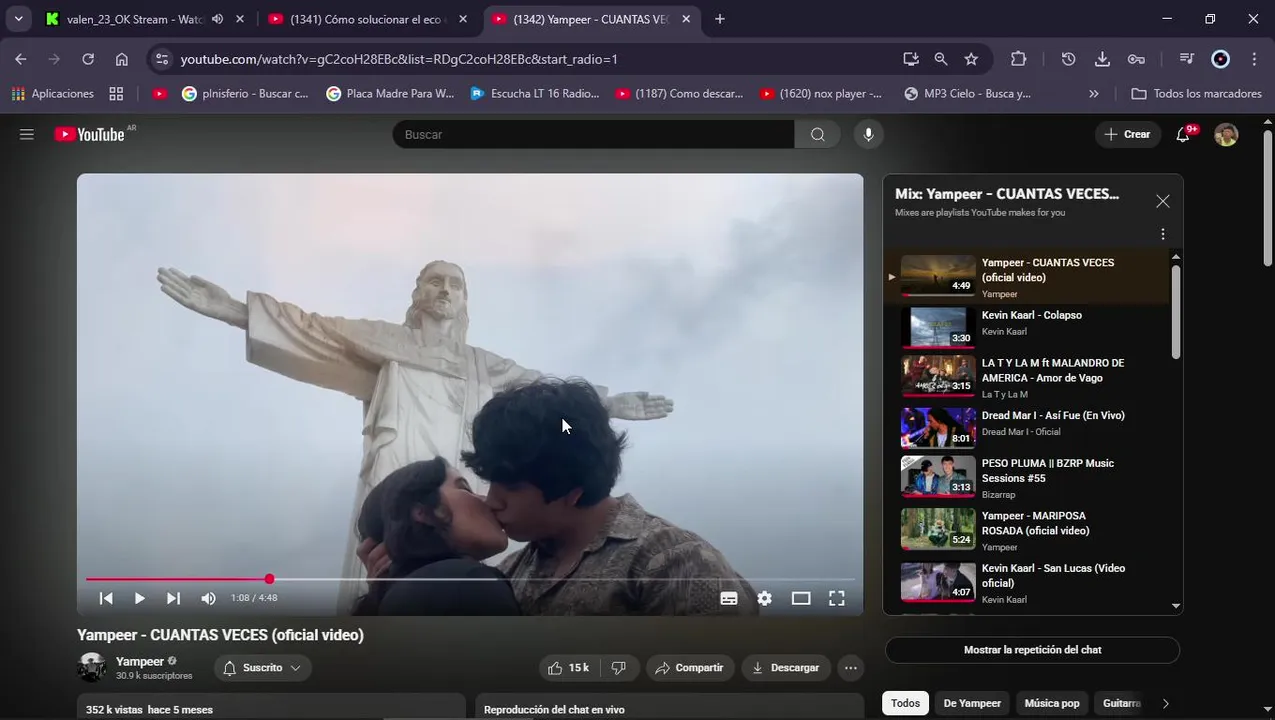Enter full screen mode
This screenshot has height=720, width=1275.
click(x=837, y=598)
